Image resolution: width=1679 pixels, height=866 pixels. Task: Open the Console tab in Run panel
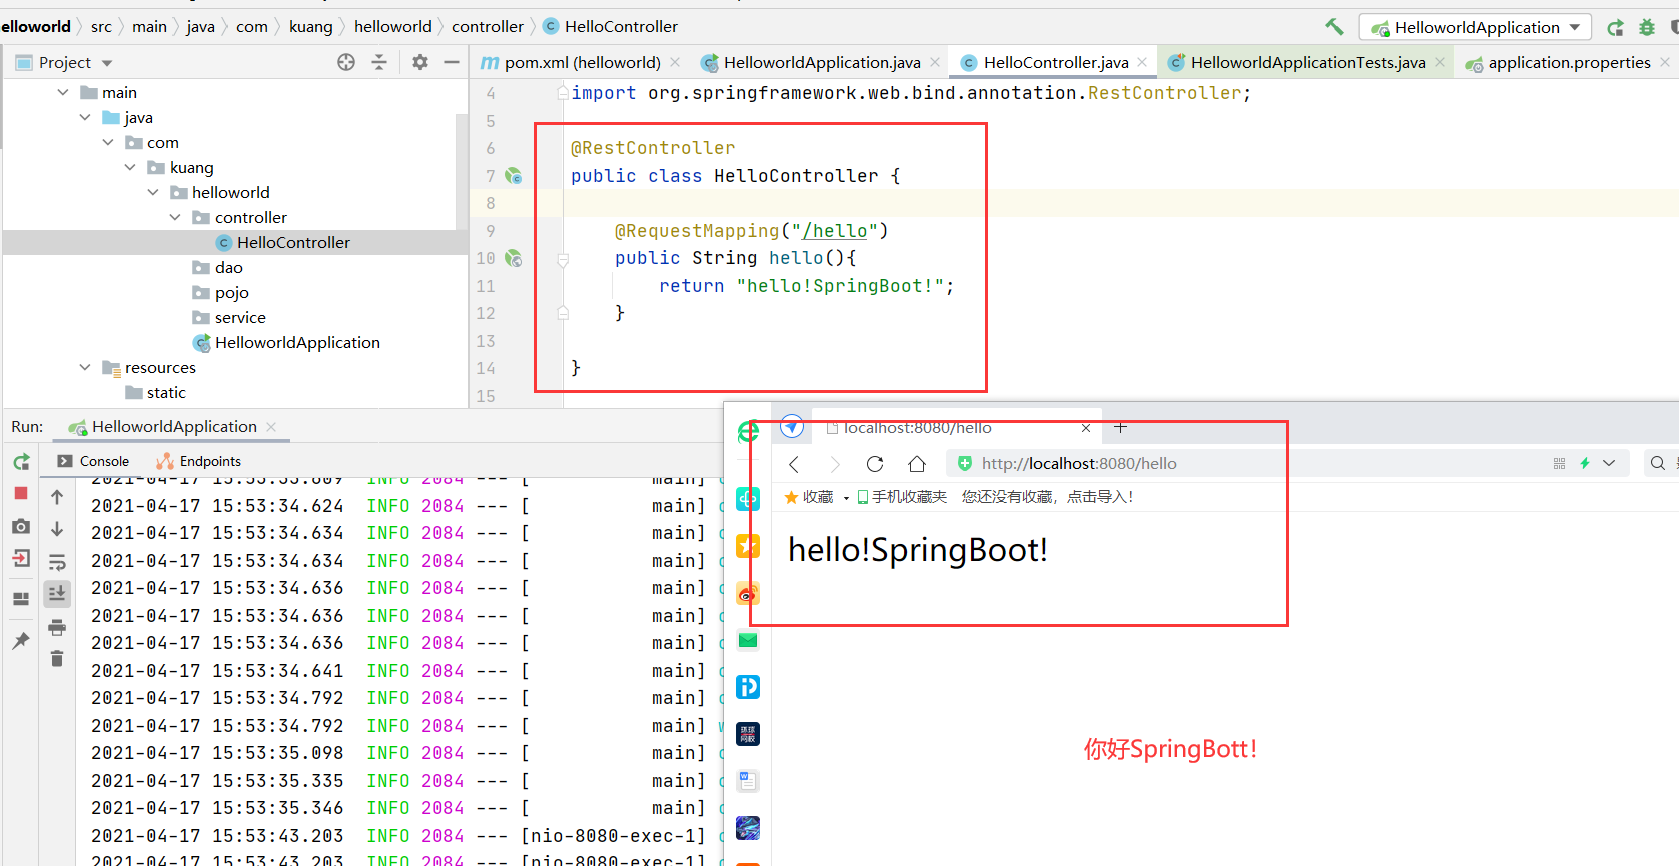click(x=93, y=461)
